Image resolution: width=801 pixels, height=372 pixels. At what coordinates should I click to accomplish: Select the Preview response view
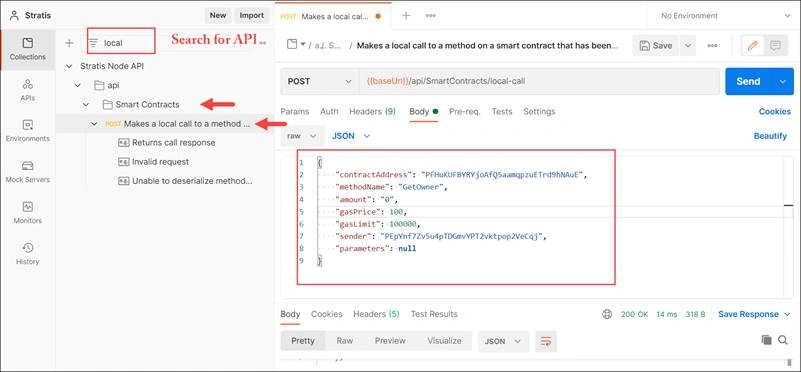tap(390, 341)
